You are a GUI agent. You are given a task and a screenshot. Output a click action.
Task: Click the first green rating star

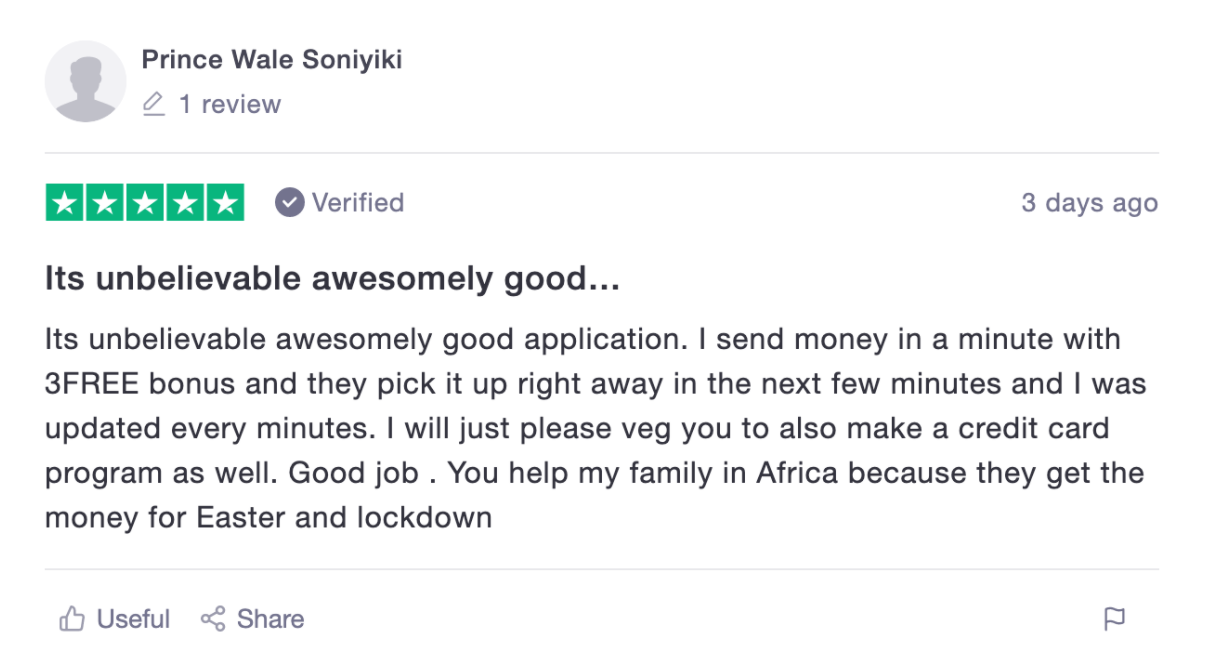[65, 203]
